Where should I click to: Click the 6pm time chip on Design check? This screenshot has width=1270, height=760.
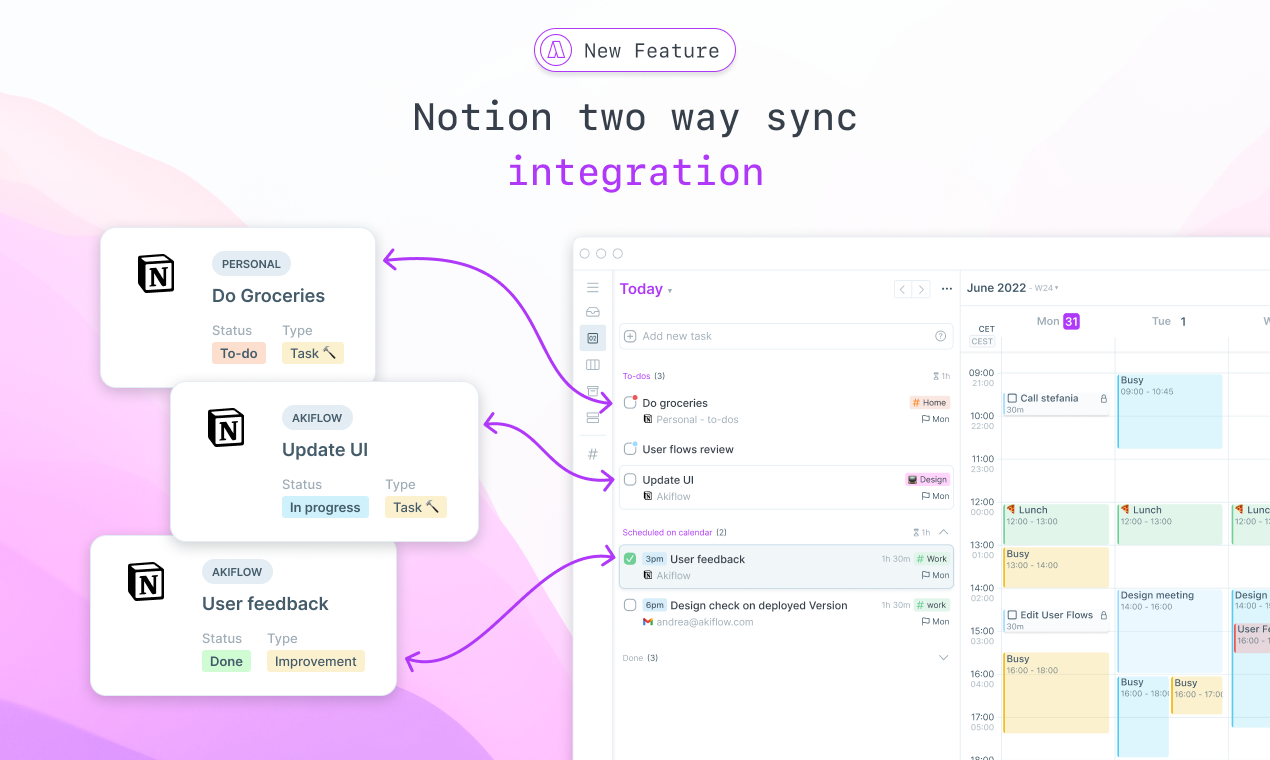click(x=654, y=605)
